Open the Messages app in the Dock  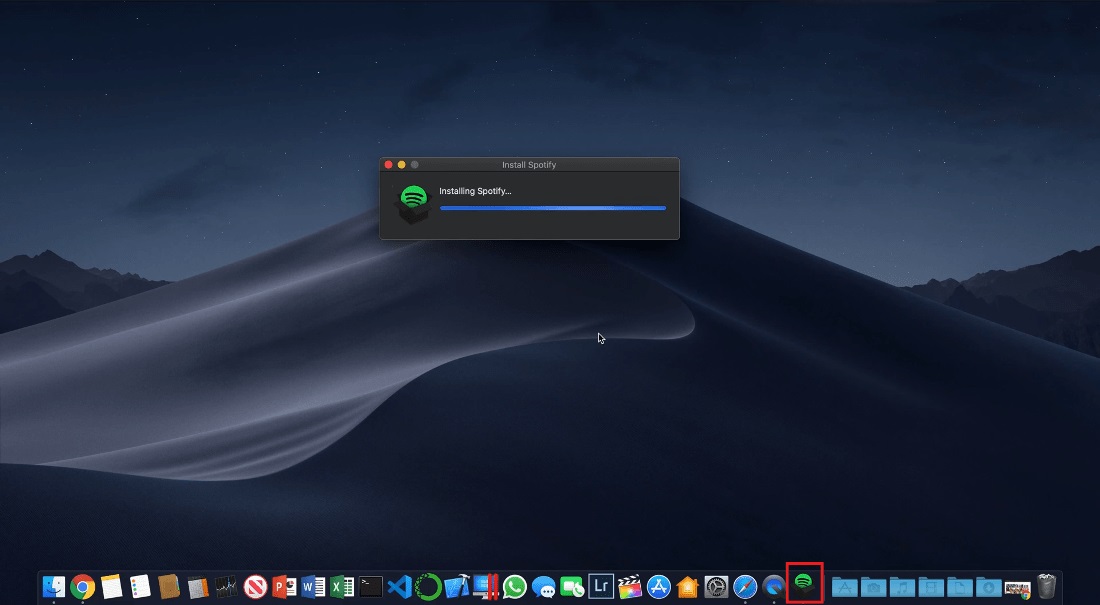click(x=544, y=586)
